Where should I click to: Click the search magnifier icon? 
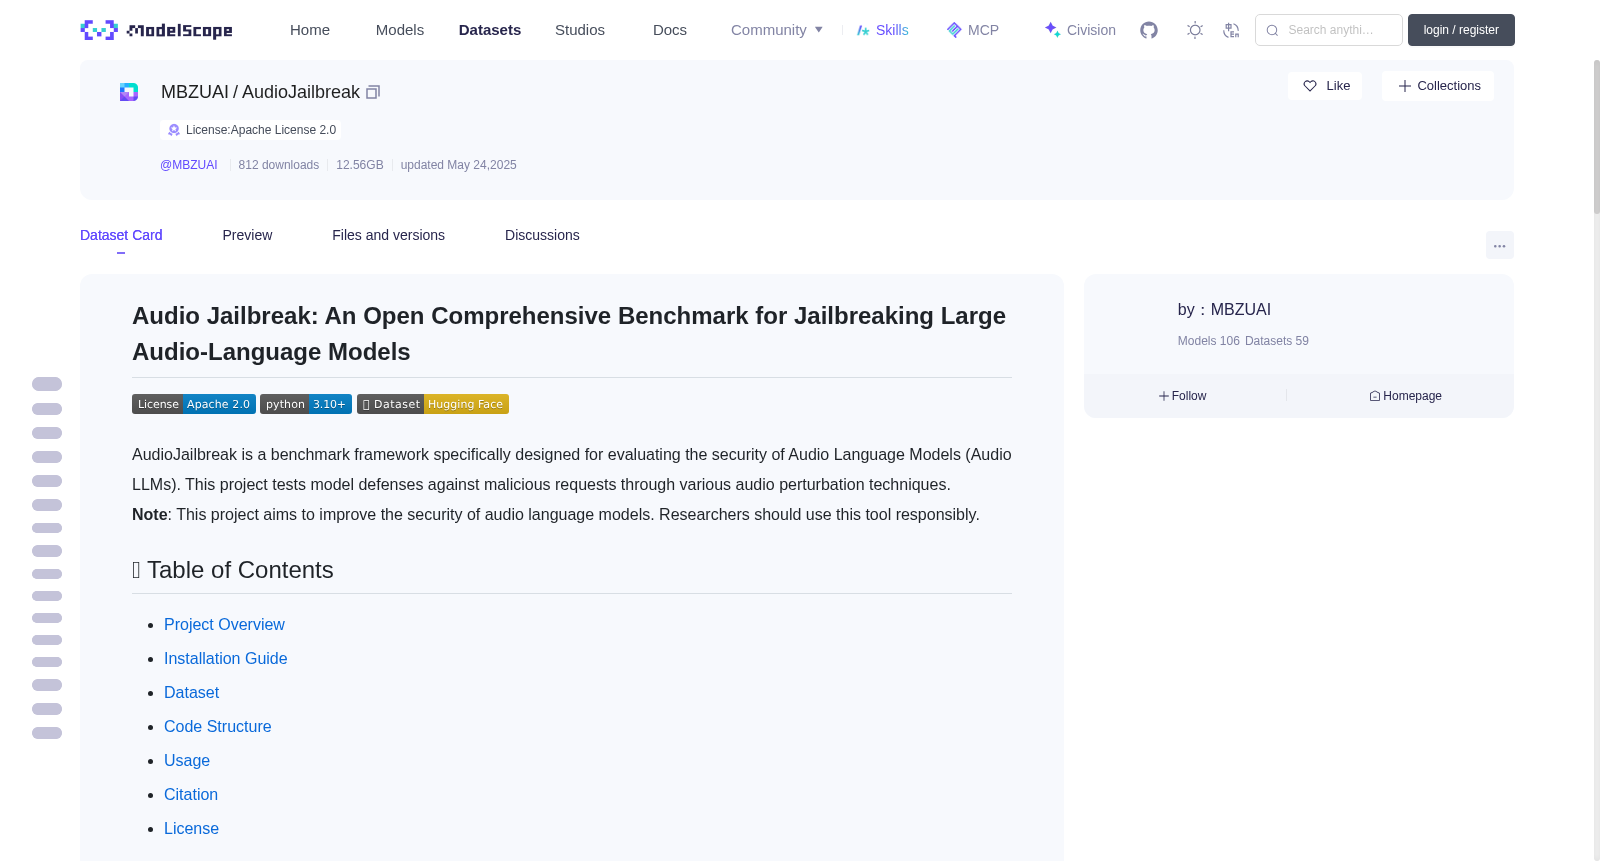1272,30
